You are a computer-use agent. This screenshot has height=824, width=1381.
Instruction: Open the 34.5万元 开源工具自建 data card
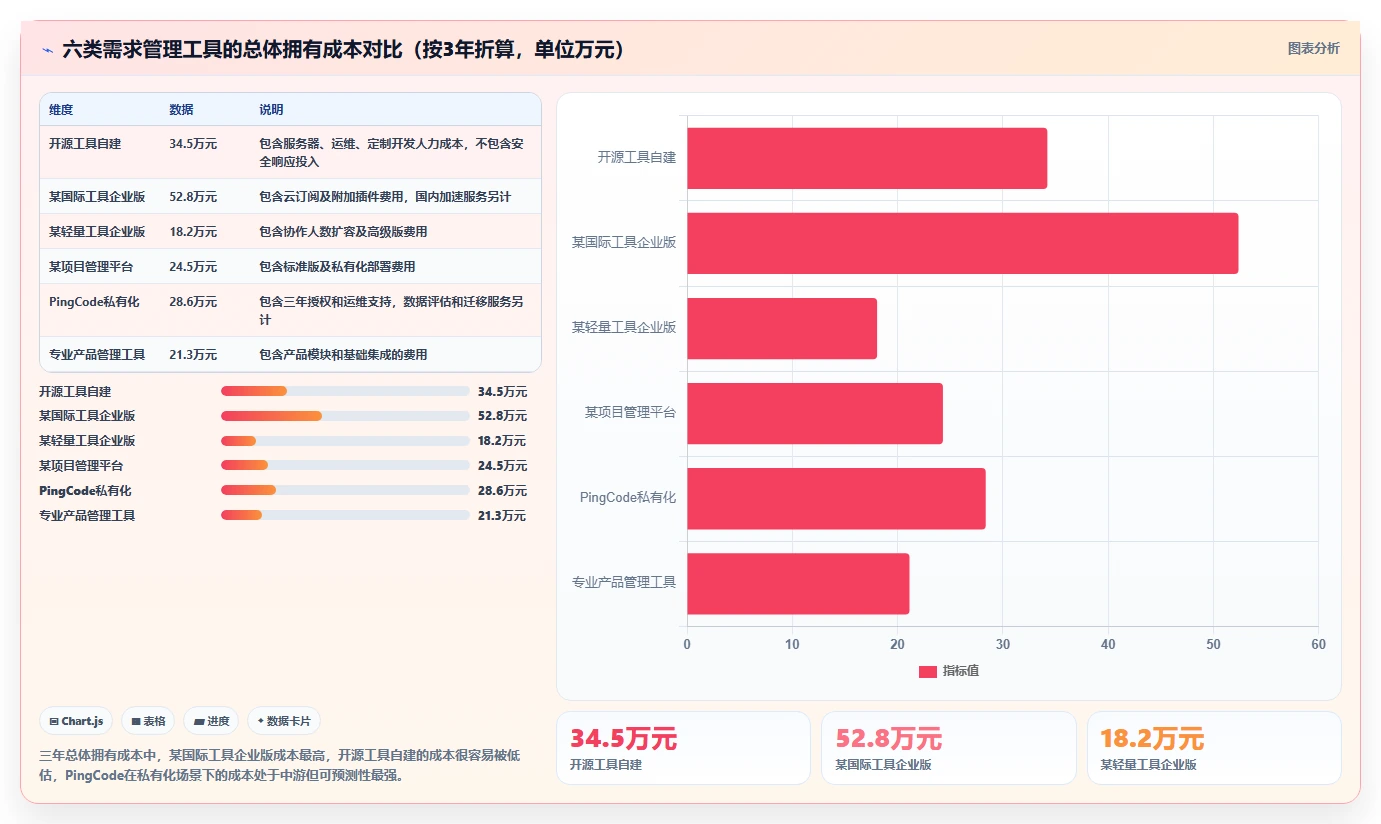683,748
